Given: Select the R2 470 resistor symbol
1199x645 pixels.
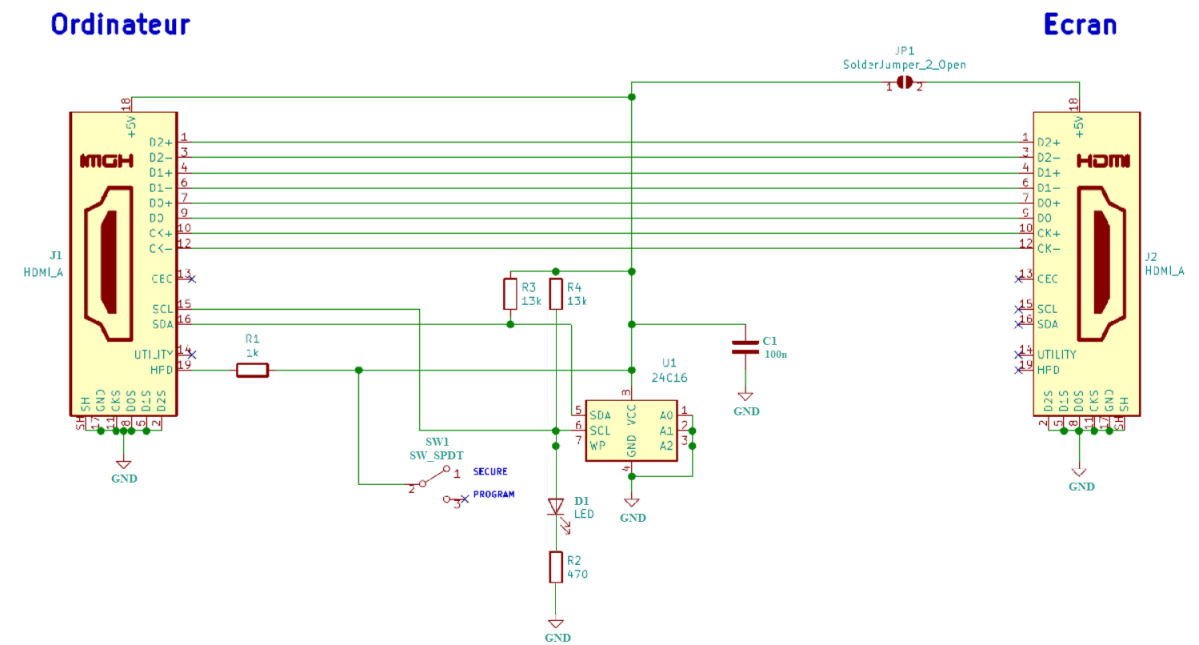Looking at the screenshot, I should point(556,567).
